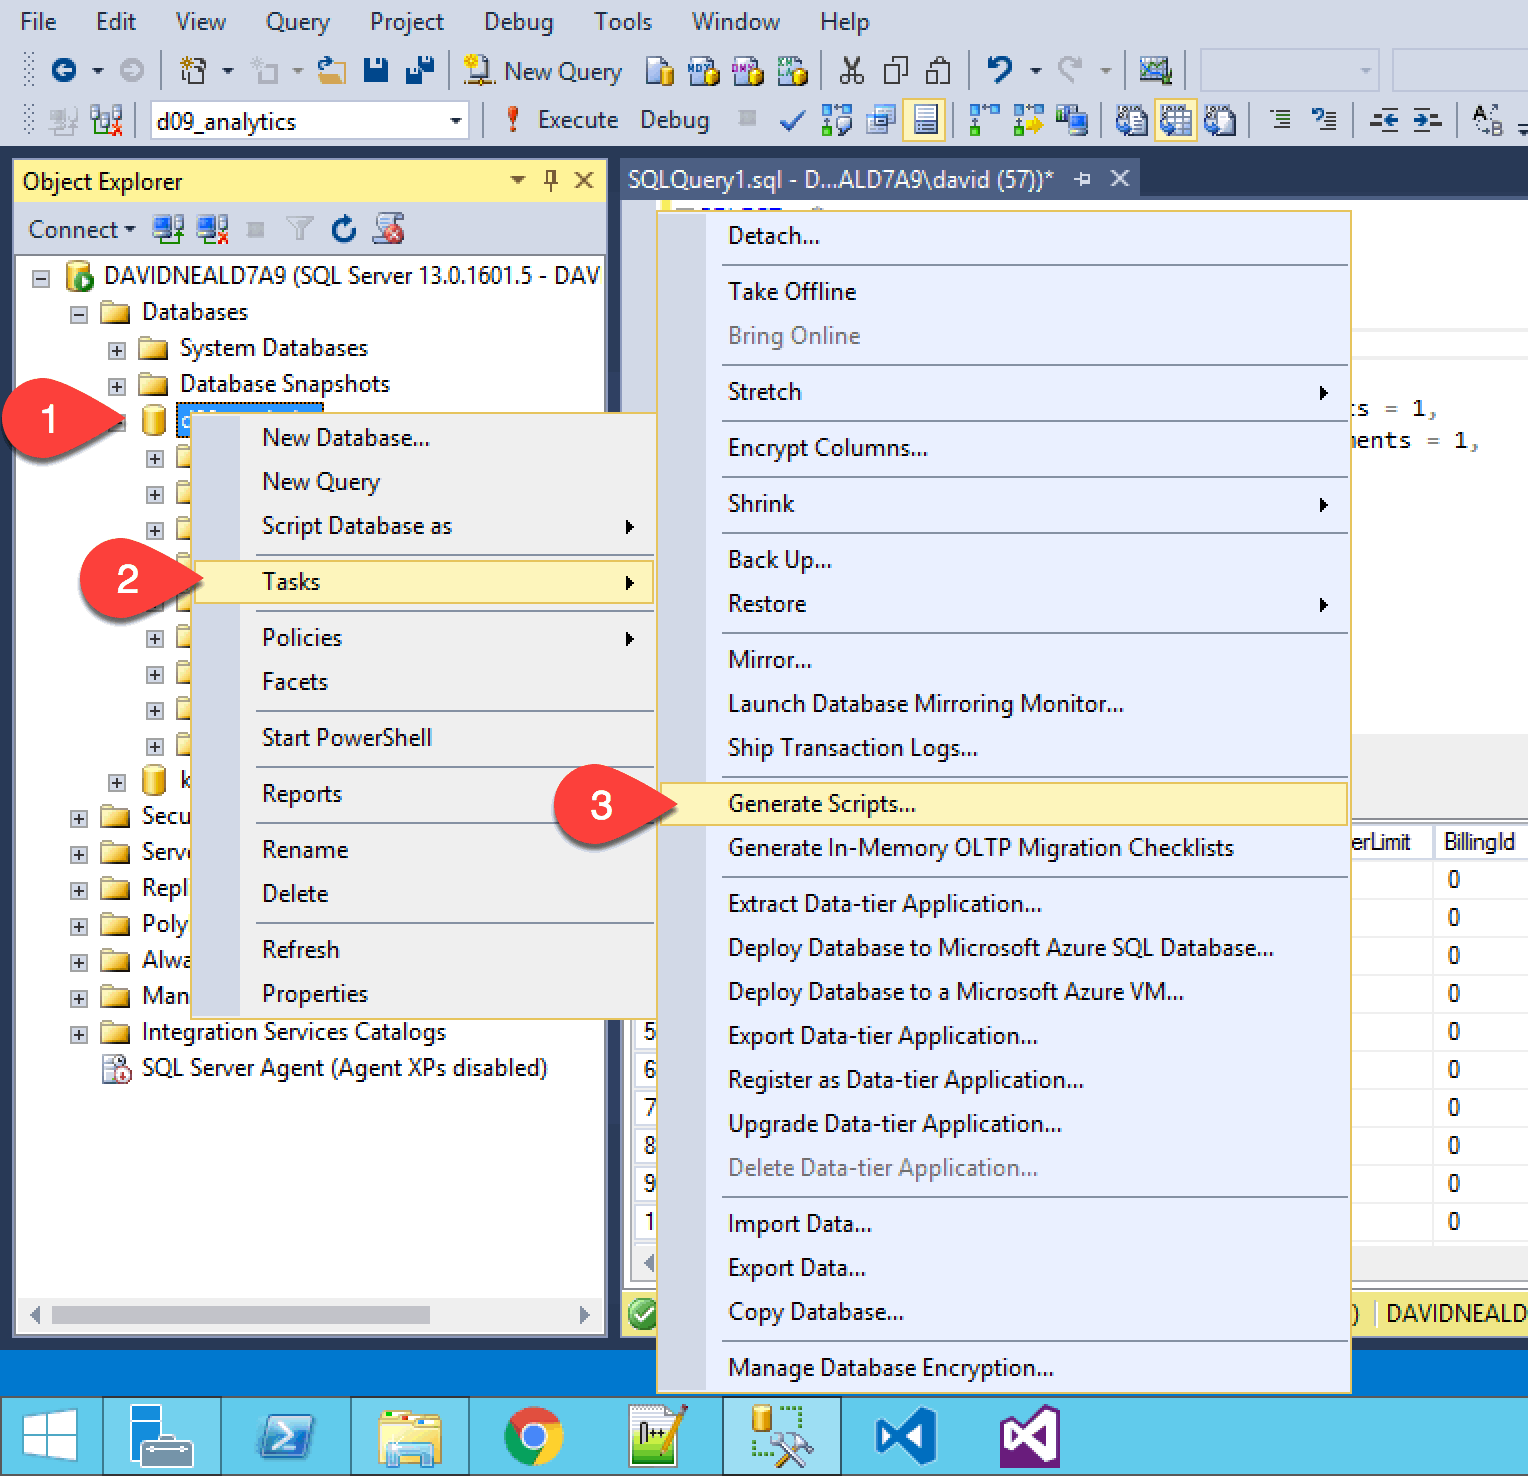
Task: Click the Disconnect icon in Object Explorer
Action: (212, 229)
